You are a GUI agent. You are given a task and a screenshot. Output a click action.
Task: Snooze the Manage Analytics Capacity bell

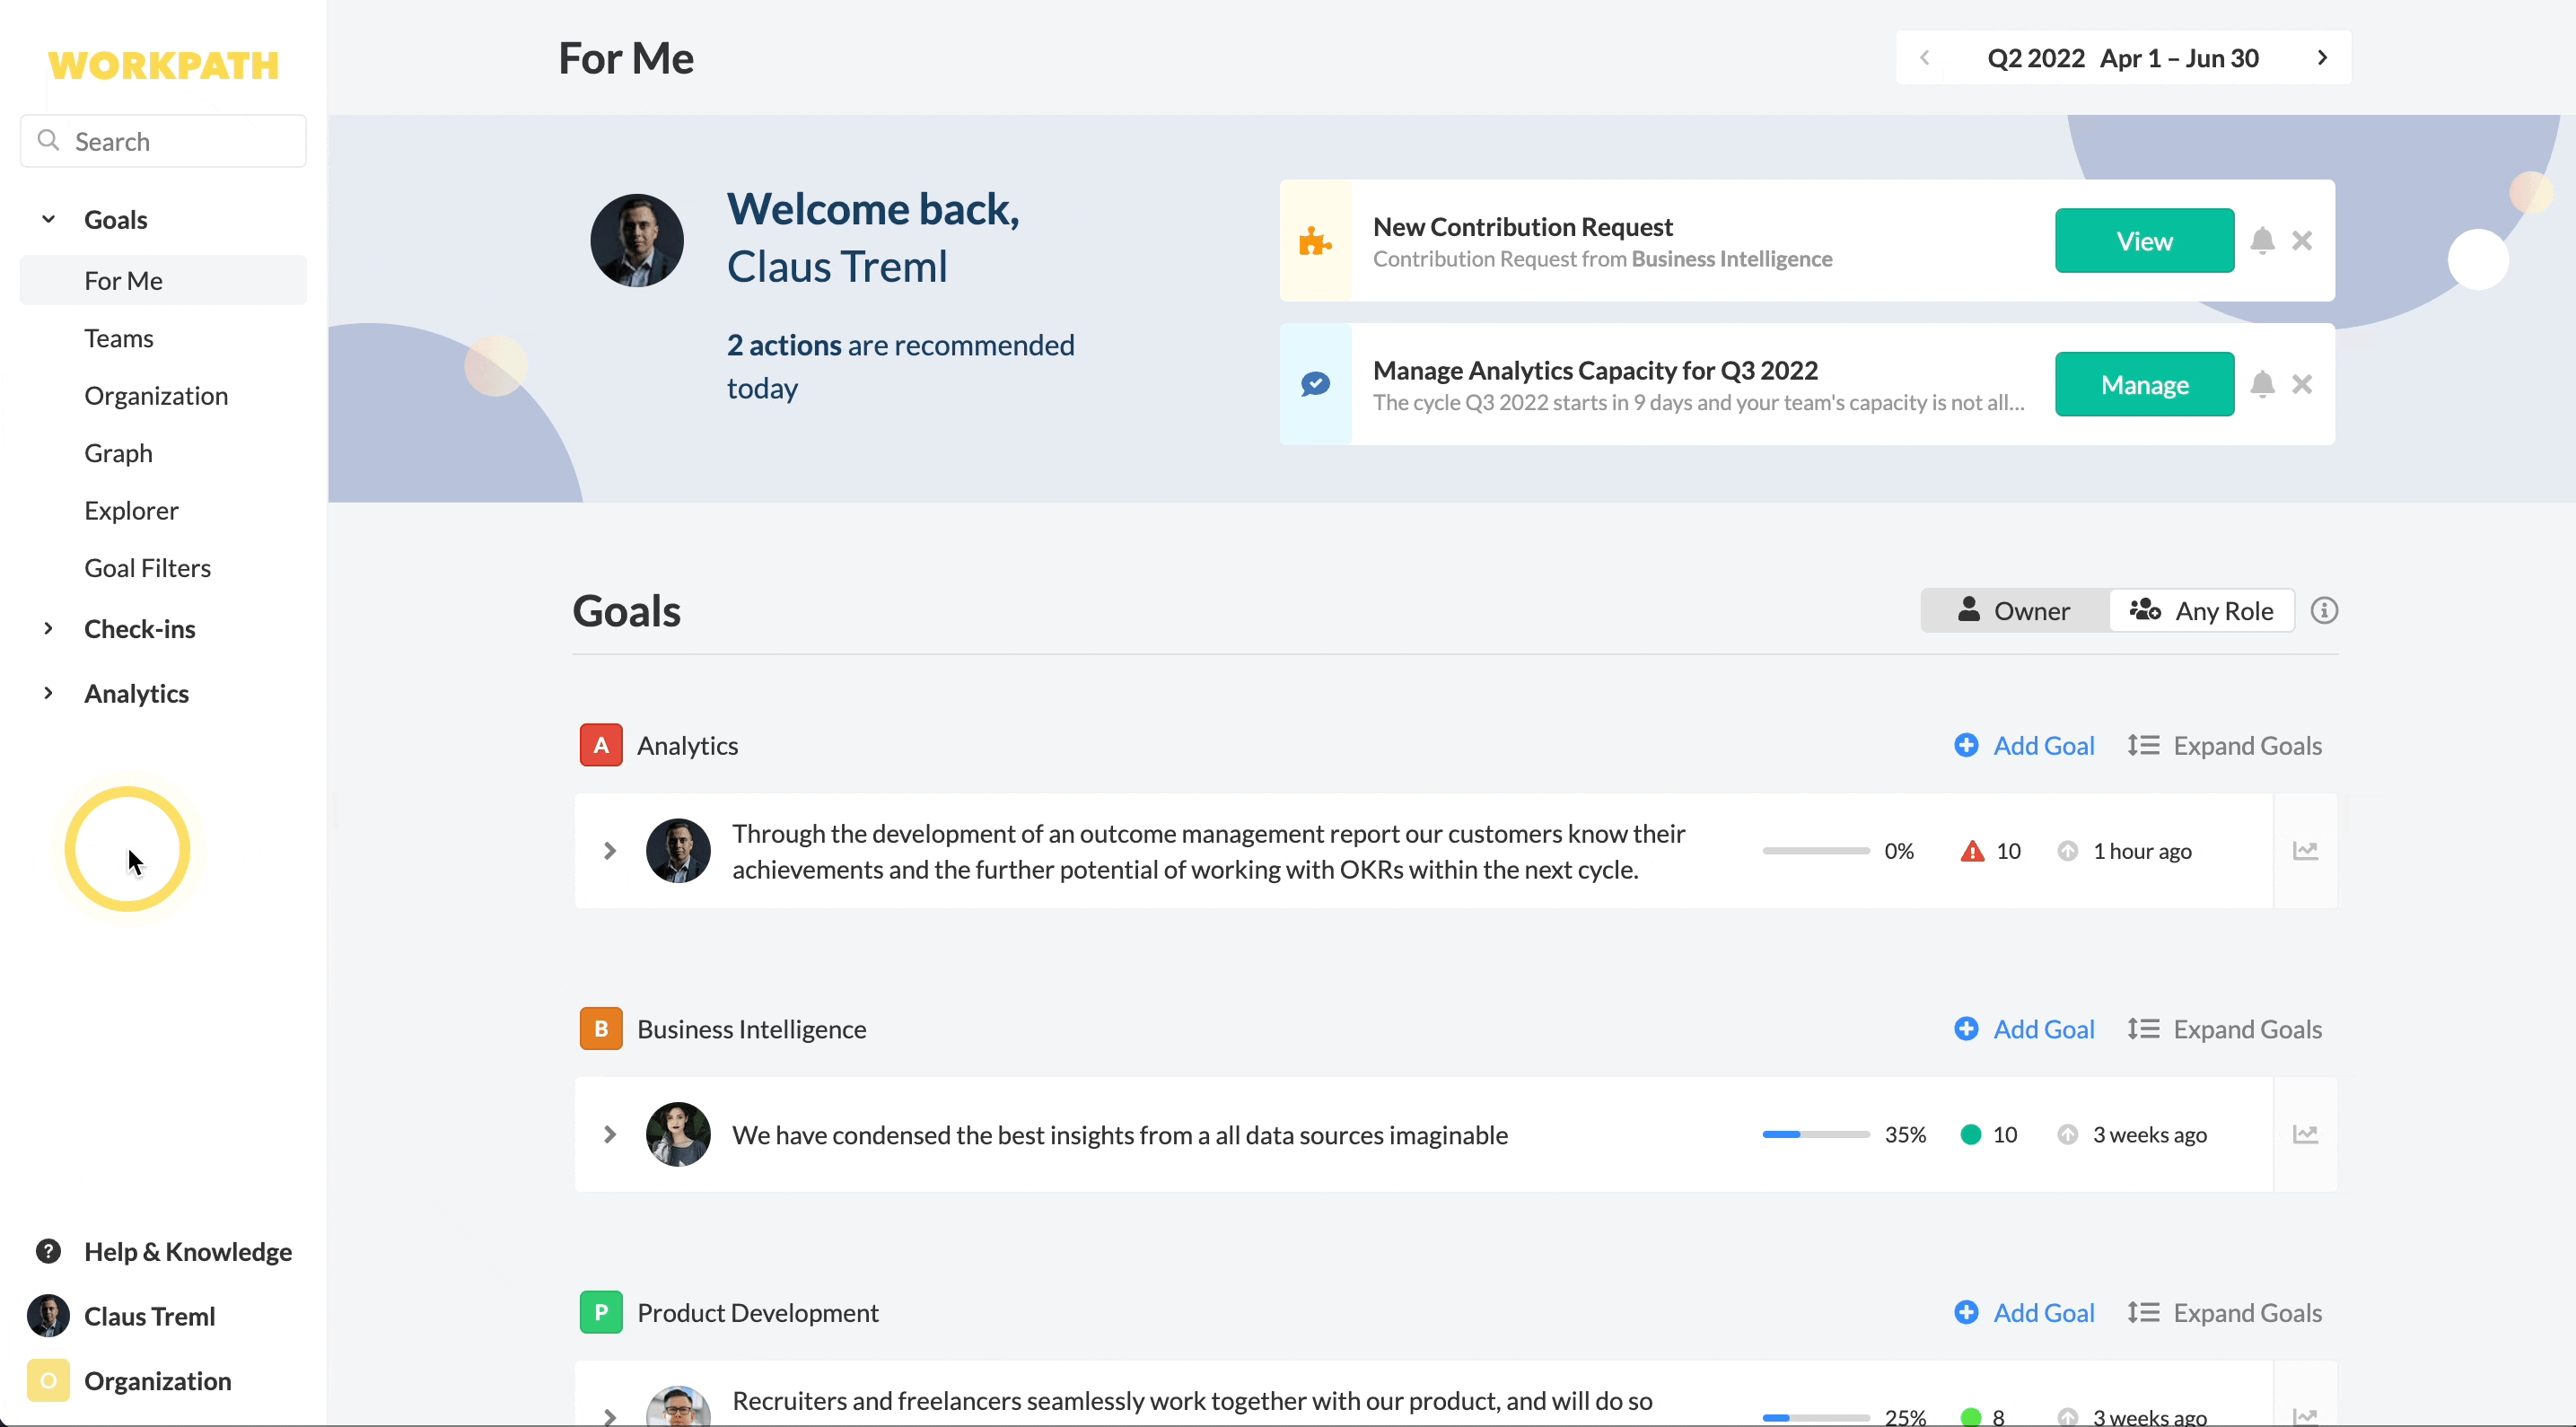[x=2262, y=384]
